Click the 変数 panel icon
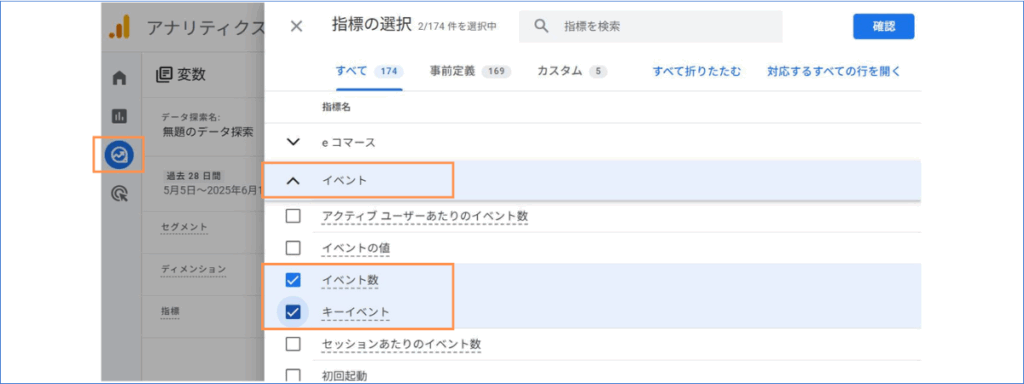 point(163,75)
